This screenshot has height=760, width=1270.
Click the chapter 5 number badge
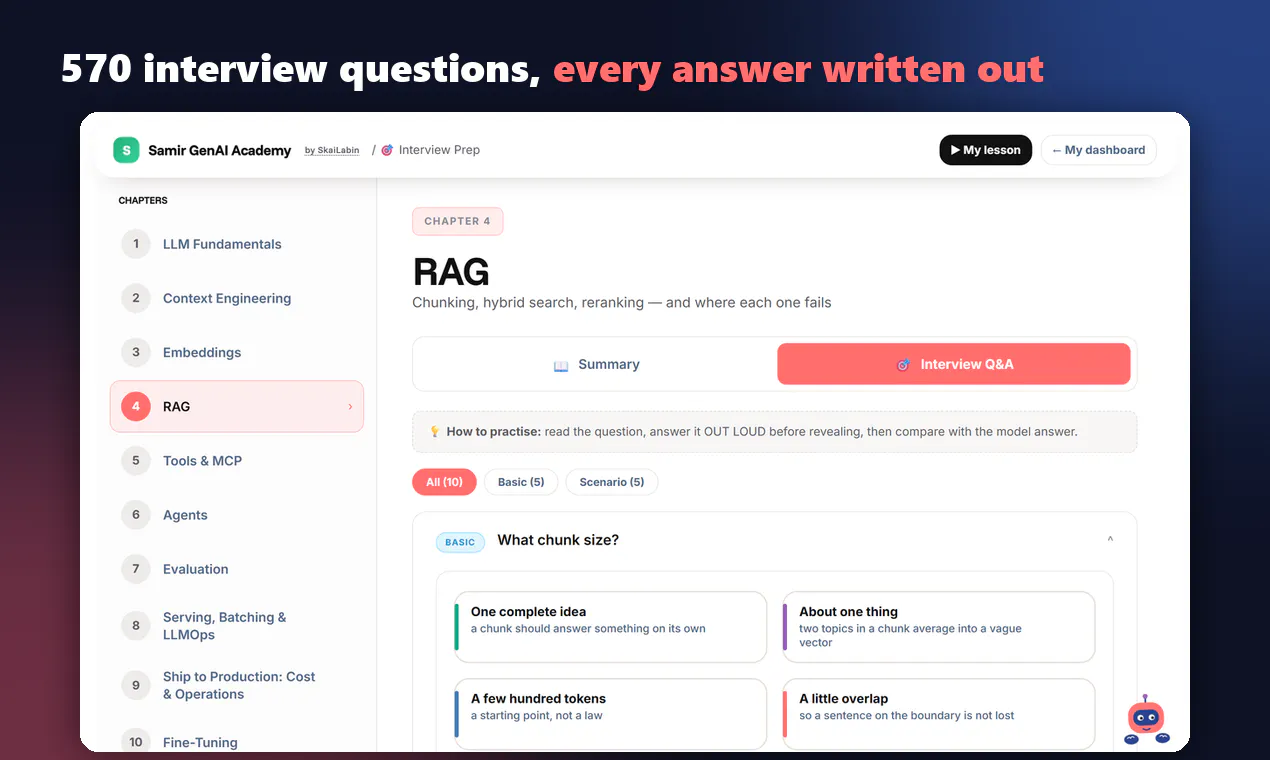pyautogui.click(x=136, y=461)
